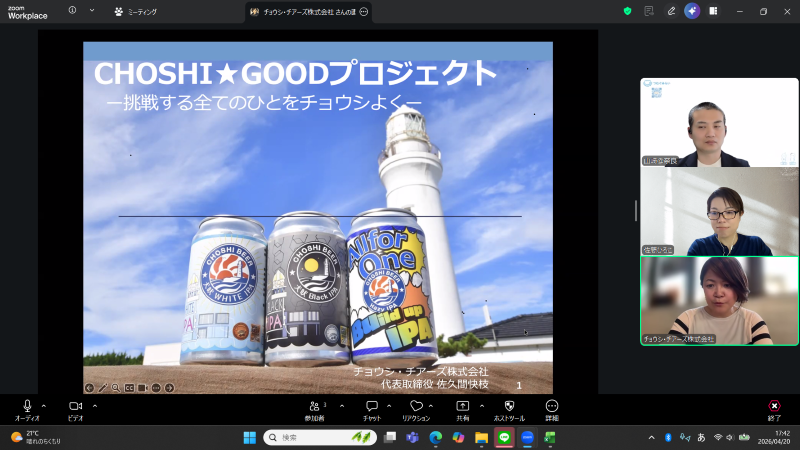Open the 詳細 more options menu
The width and height of the screenshot is (800, 450).
pos(552,409)
